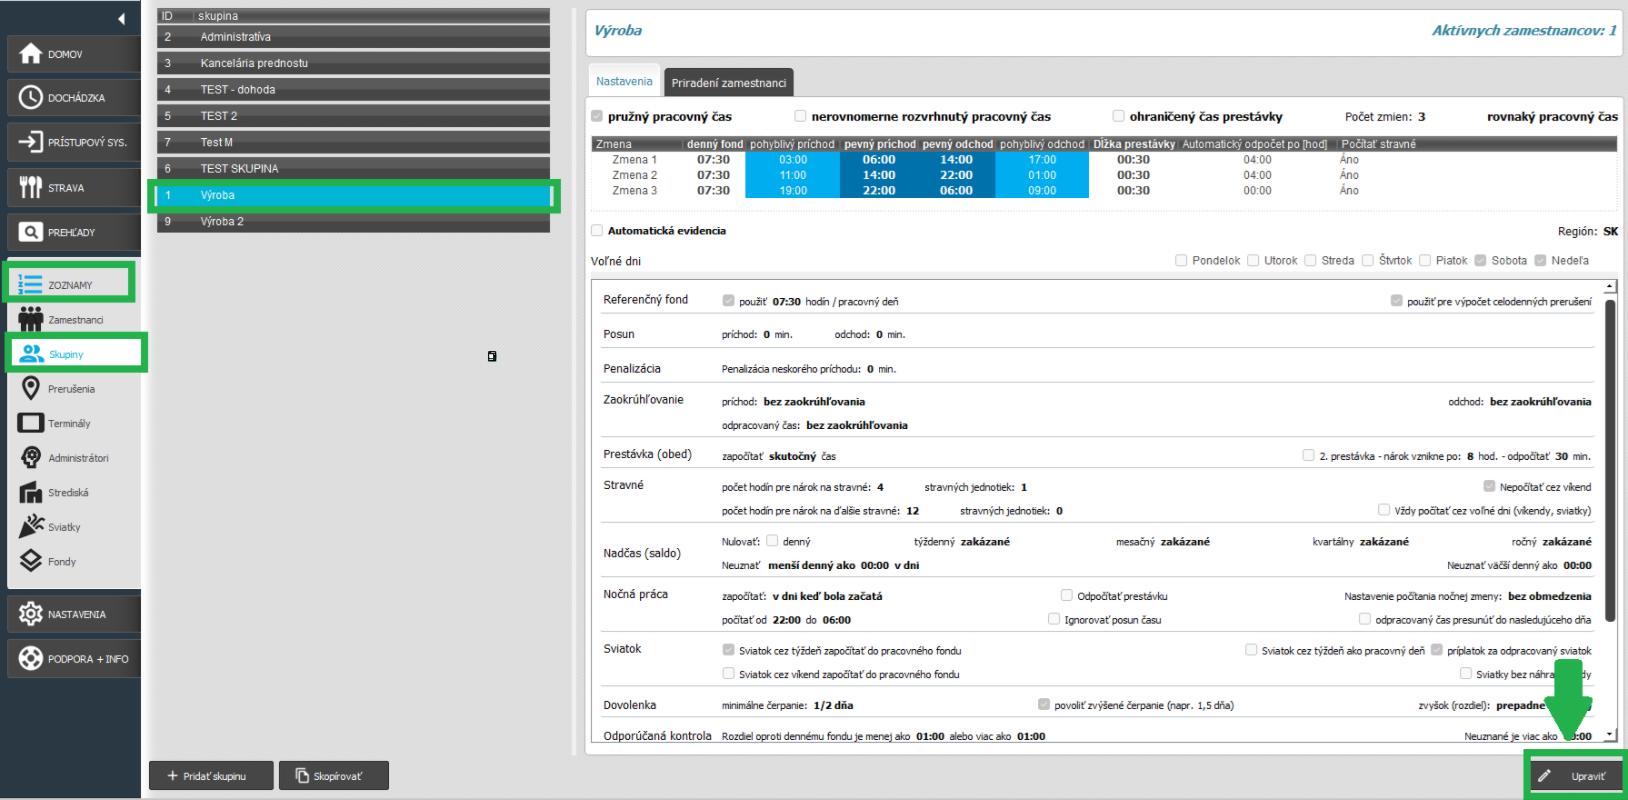Screen dimensions: 1628x800
Task: Collapse the left sidebar with arrow
Action: pyautogui.click(x=122, y=19)
